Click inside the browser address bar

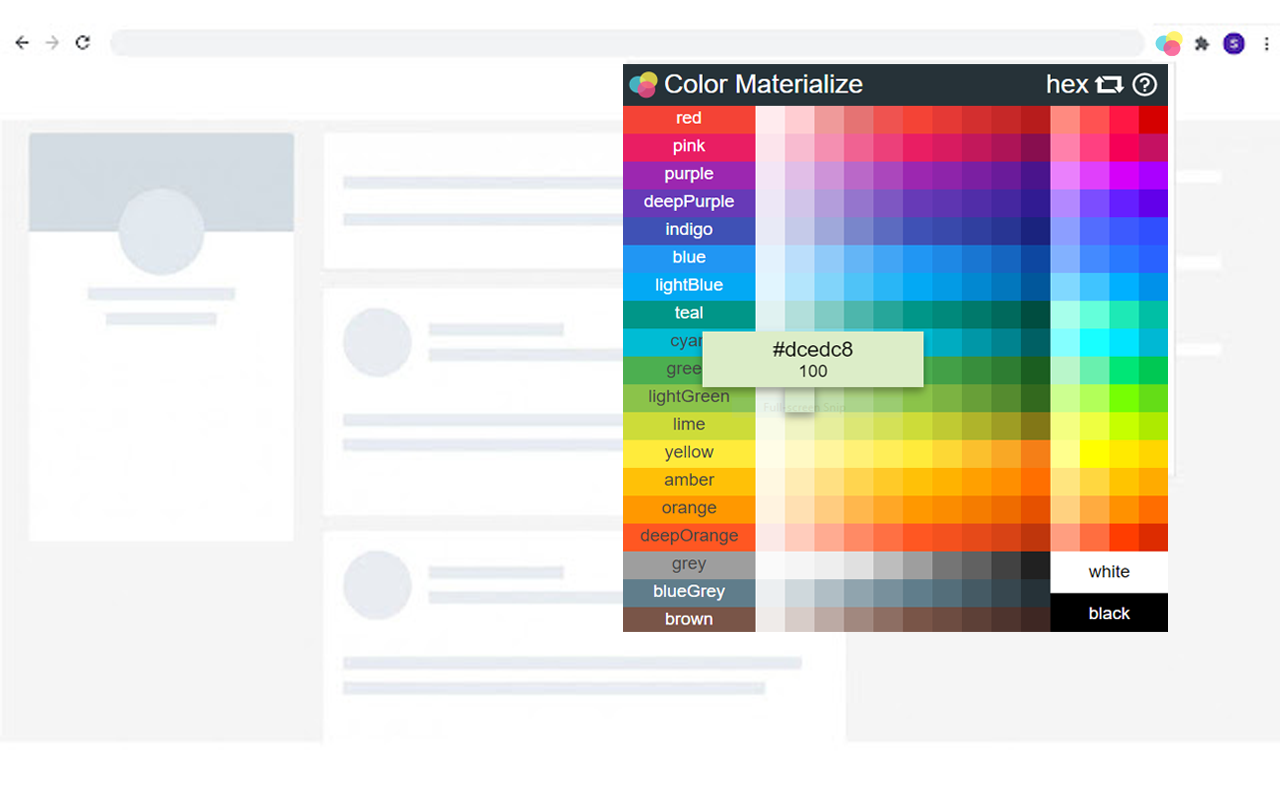[600, 42]
